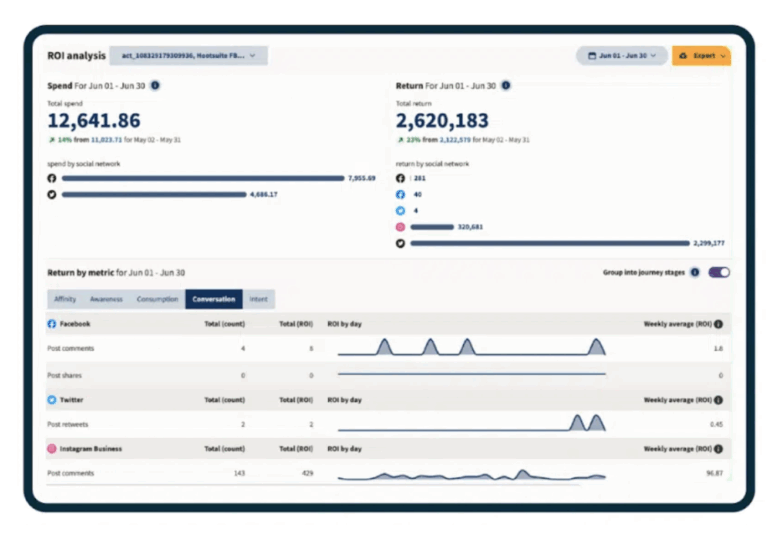This screenshot has width=768, height=544.
Task: Click the info icon beside Spend heading
Action: coord(155,86)
